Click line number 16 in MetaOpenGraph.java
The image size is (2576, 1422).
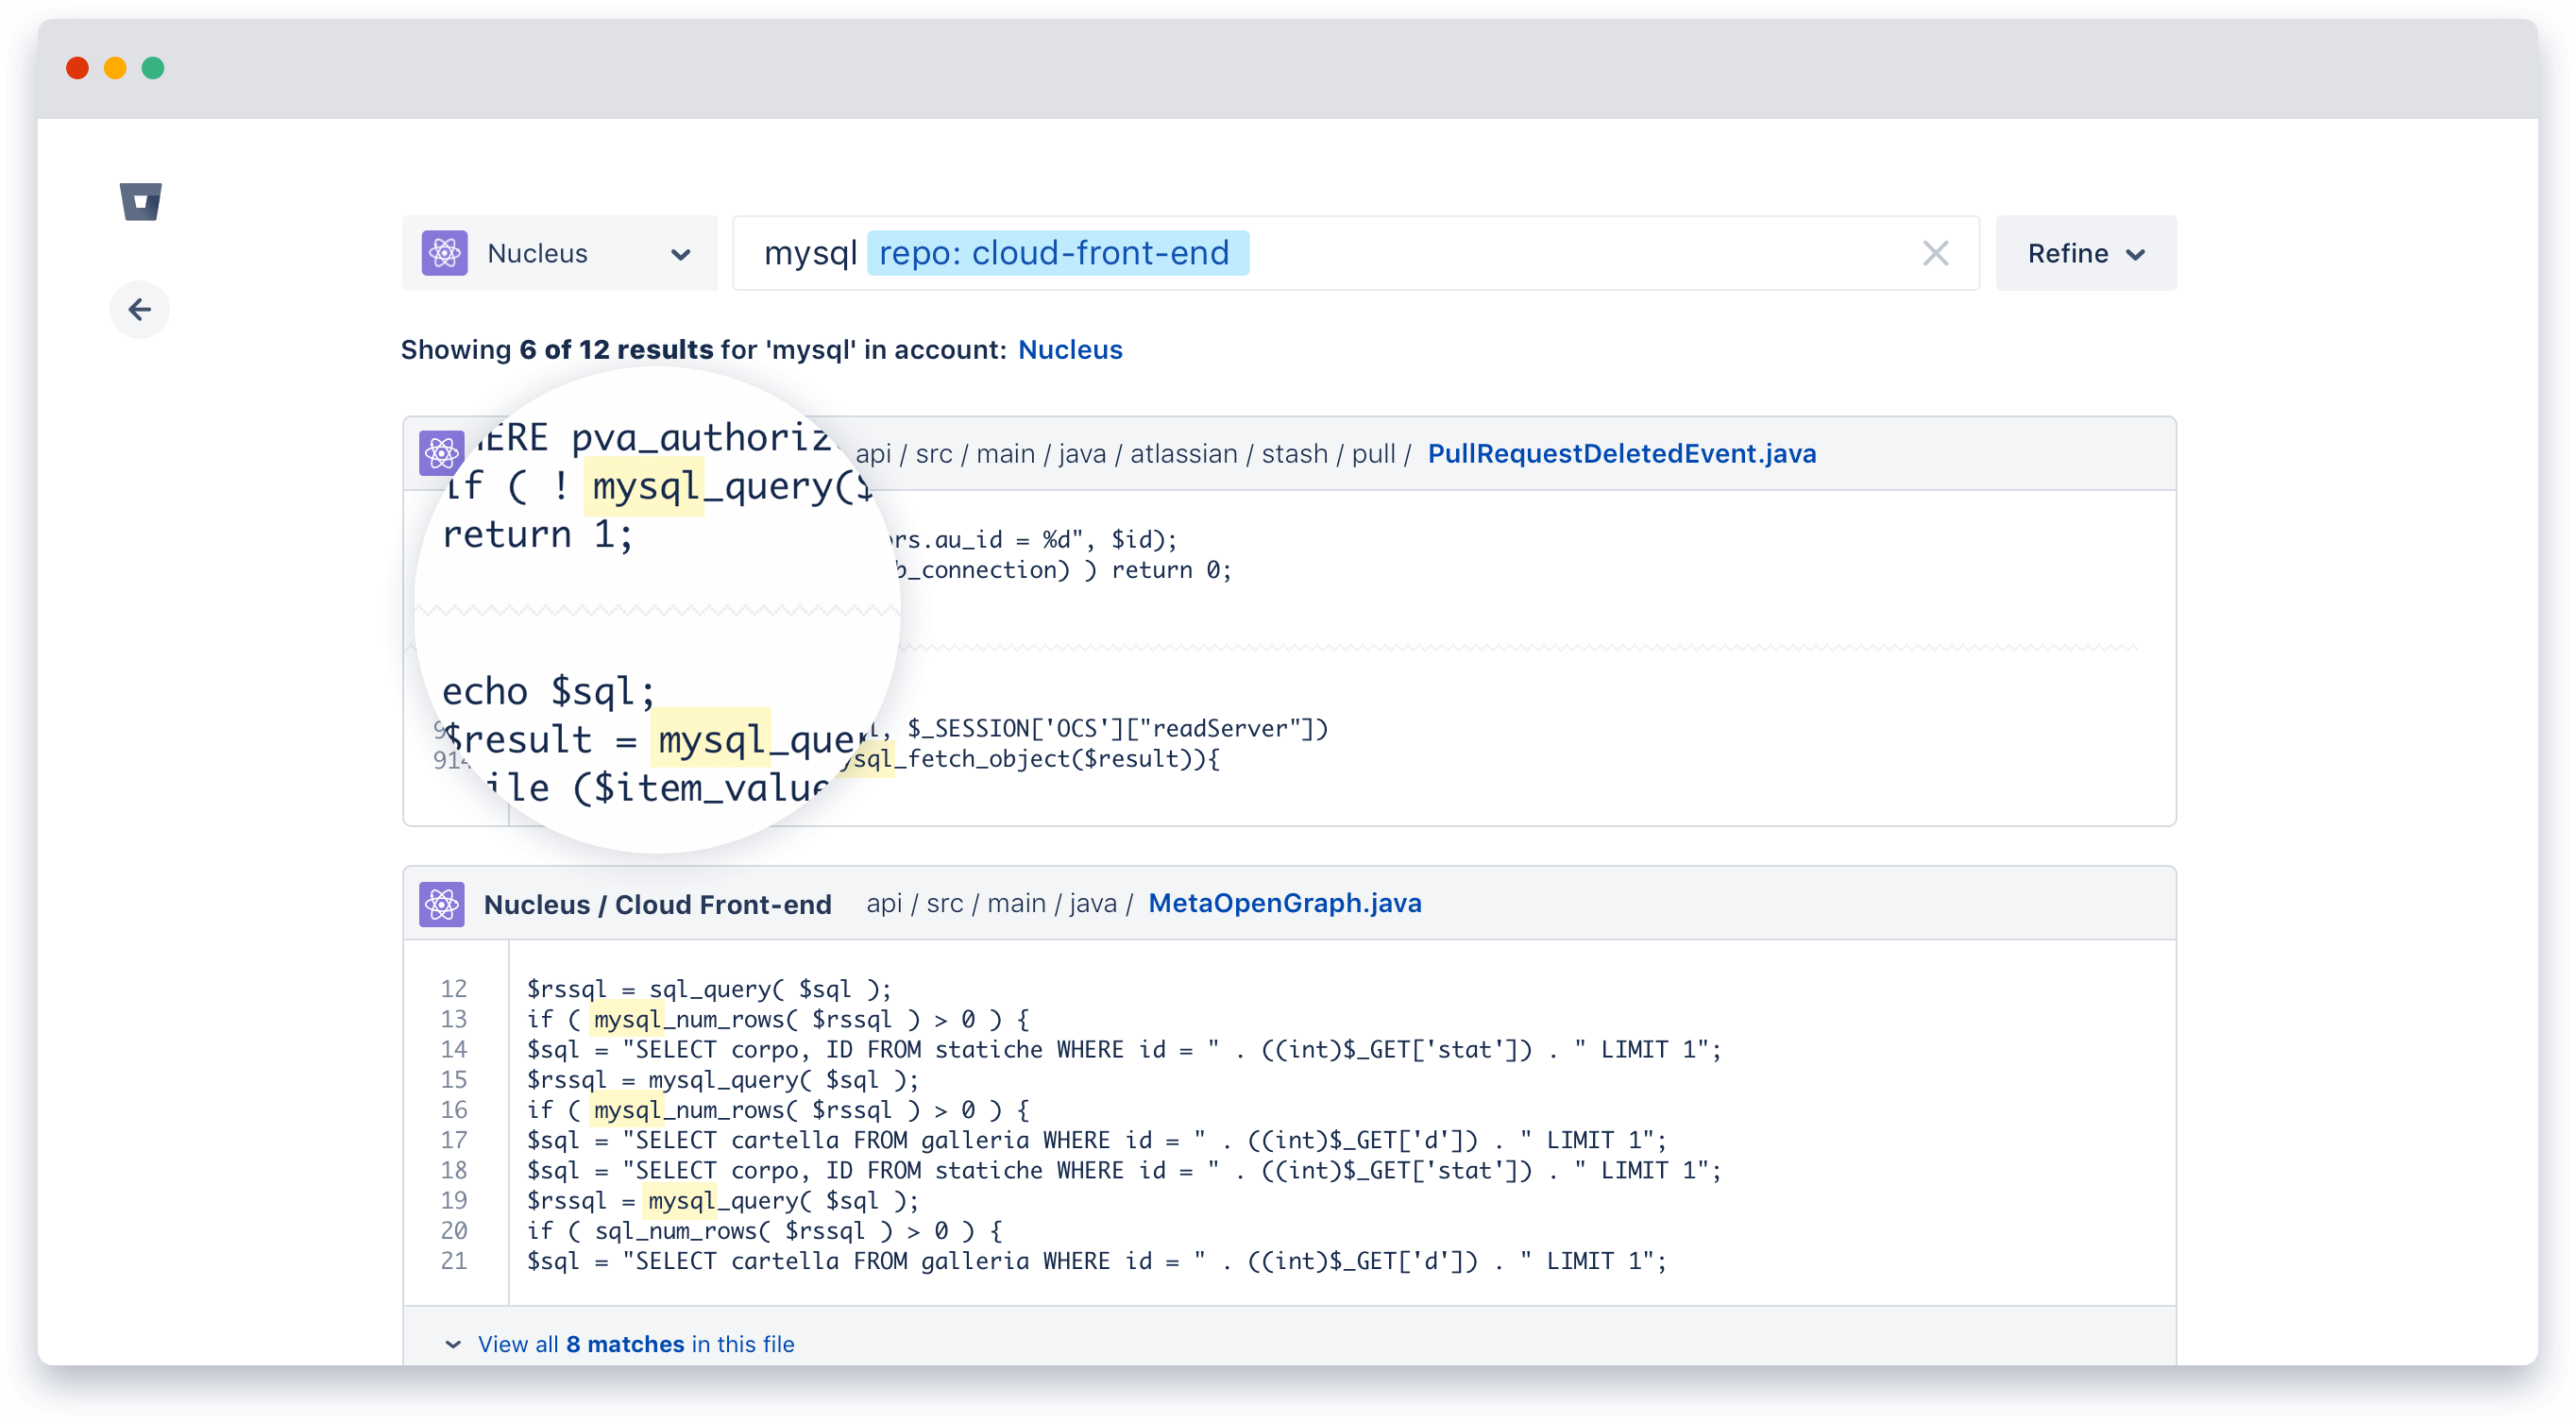[x=454, y=1109]
